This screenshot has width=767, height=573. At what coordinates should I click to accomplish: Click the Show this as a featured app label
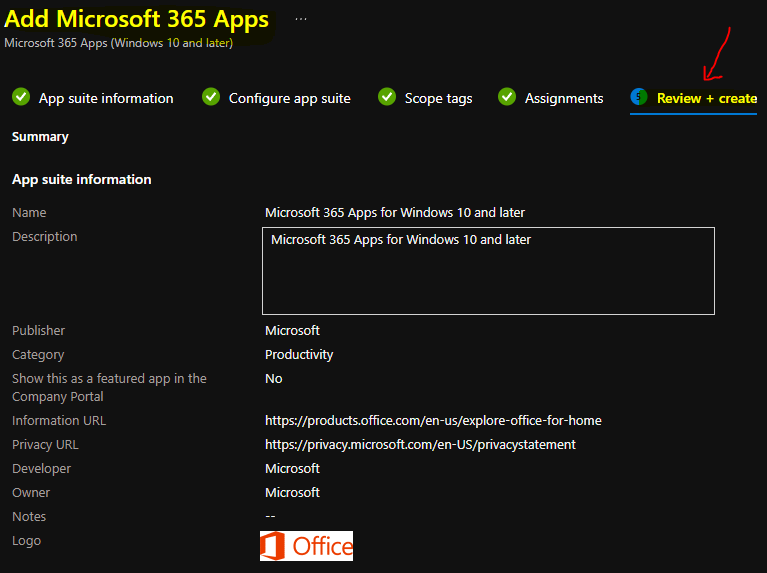[109, 387]
